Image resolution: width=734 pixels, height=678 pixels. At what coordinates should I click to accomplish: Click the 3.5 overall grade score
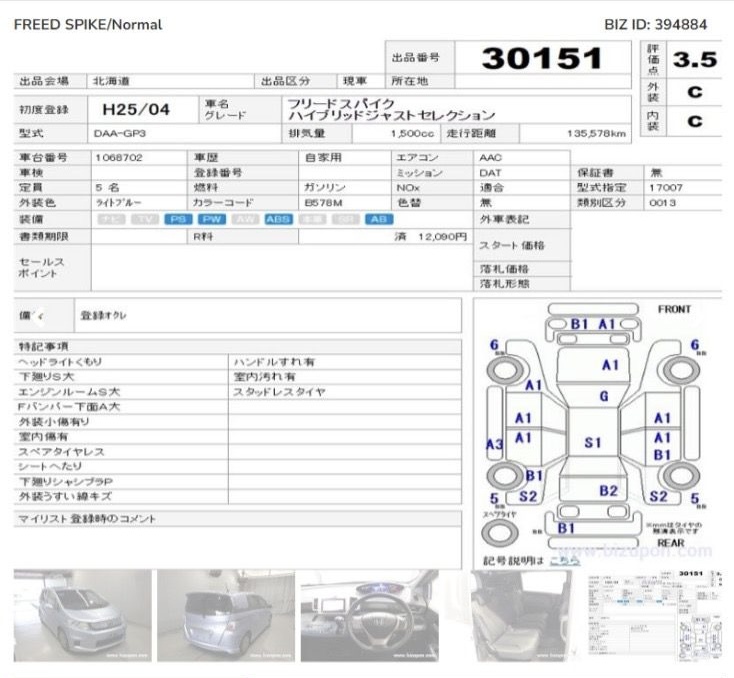point(695,59)
